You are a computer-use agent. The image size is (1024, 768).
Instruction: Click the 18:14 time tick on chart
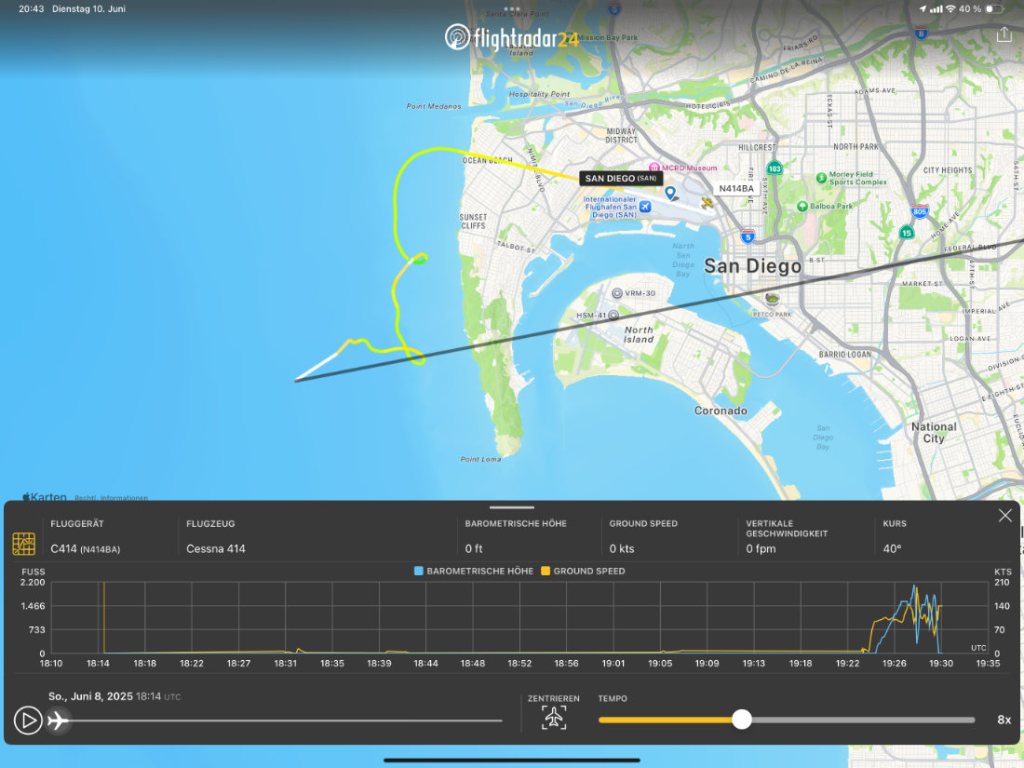pos(98,663)
